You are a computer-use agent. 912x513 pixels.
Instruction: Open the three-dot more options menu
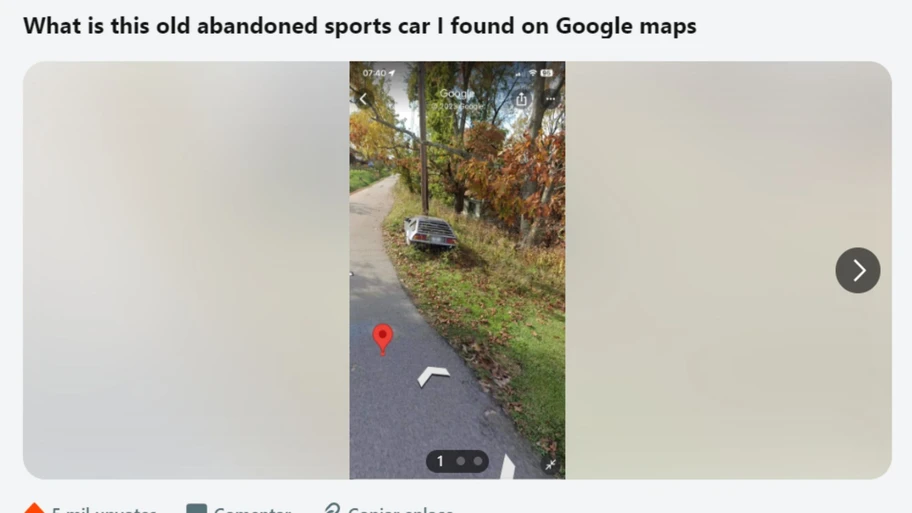click(x=550, y=99)
